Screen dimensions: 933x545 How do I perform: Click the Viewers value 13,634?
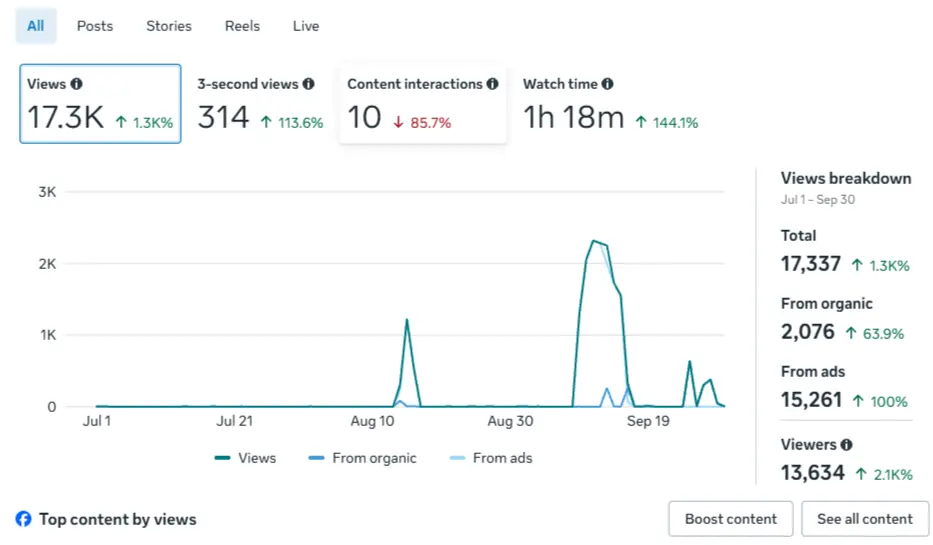coord(812,473)
